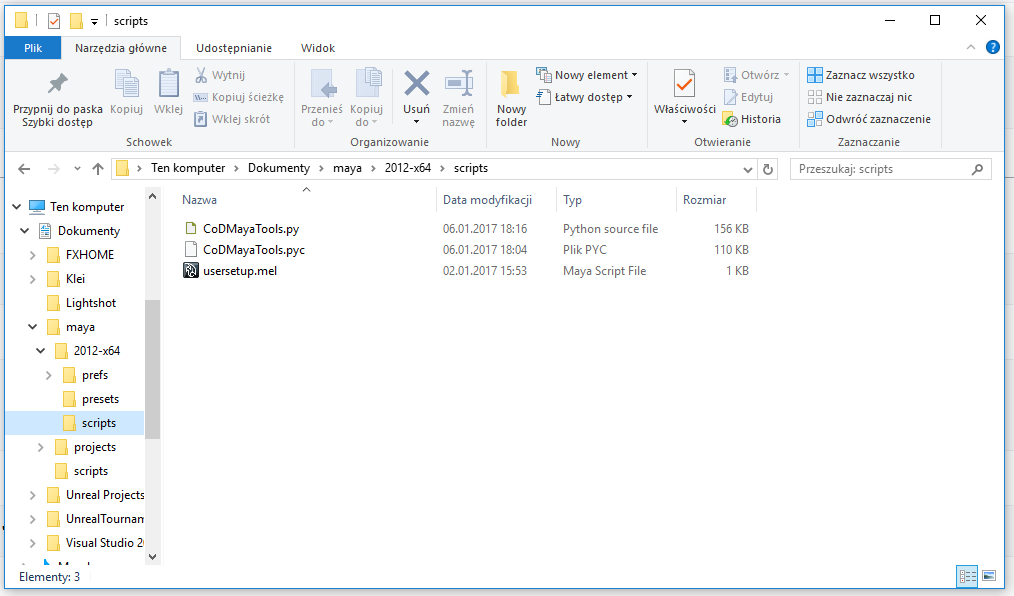Click the Właściwości checkmark icon

[684, 84]
